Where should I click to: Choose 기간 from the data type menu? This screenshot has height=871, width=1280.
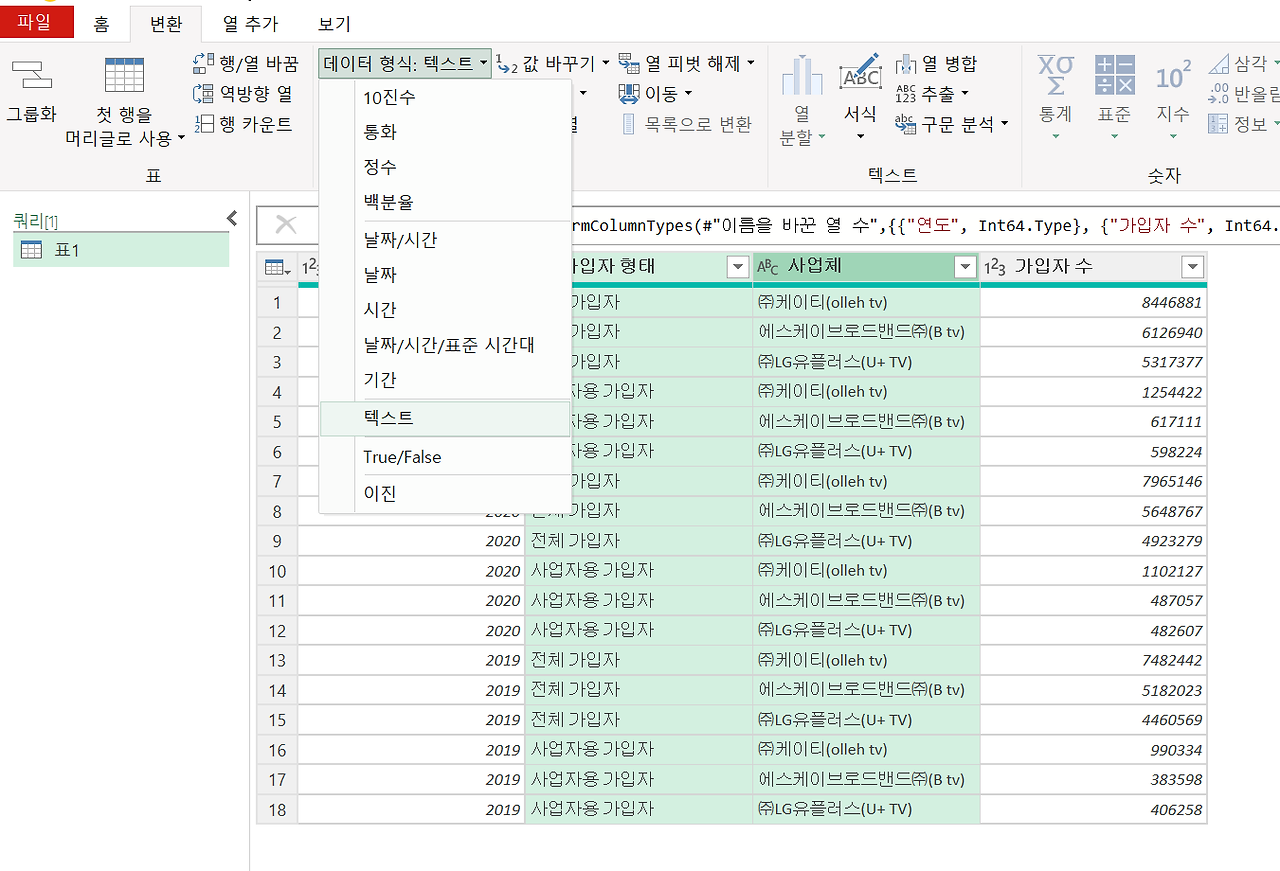tap(445, 380)
